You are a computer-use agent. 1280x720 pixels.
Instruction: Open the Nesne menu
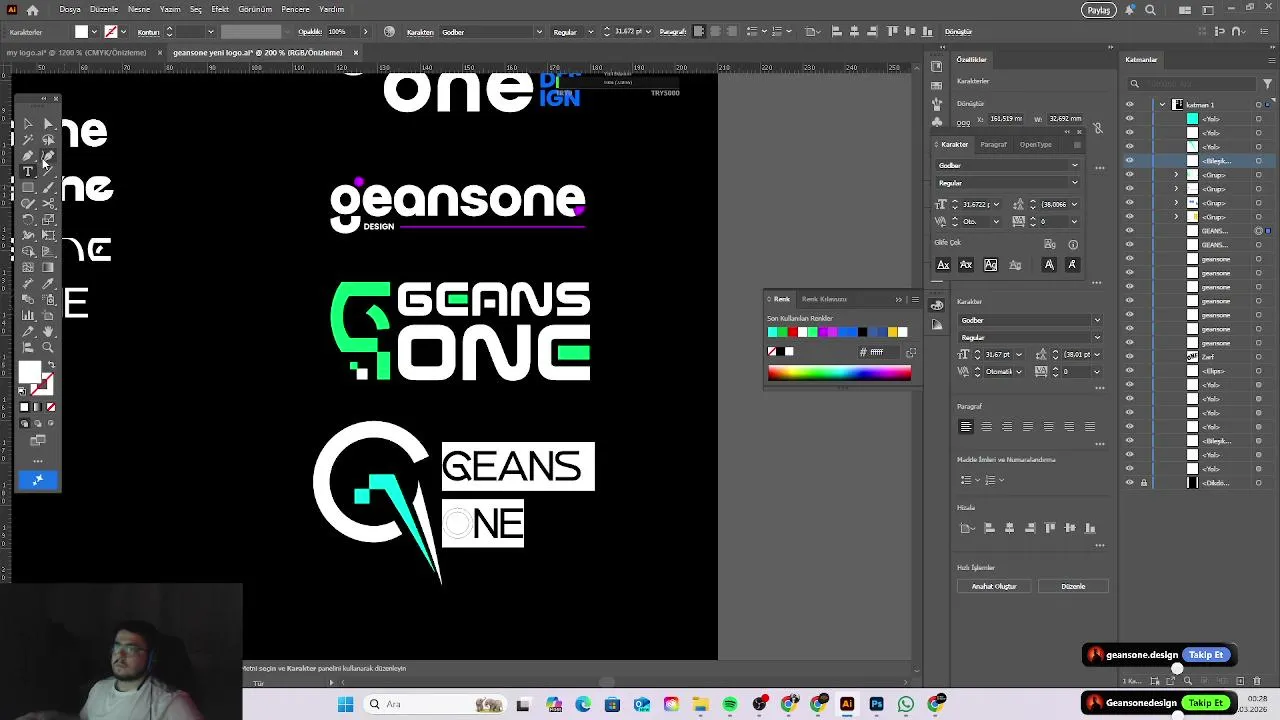click(139, 9)
